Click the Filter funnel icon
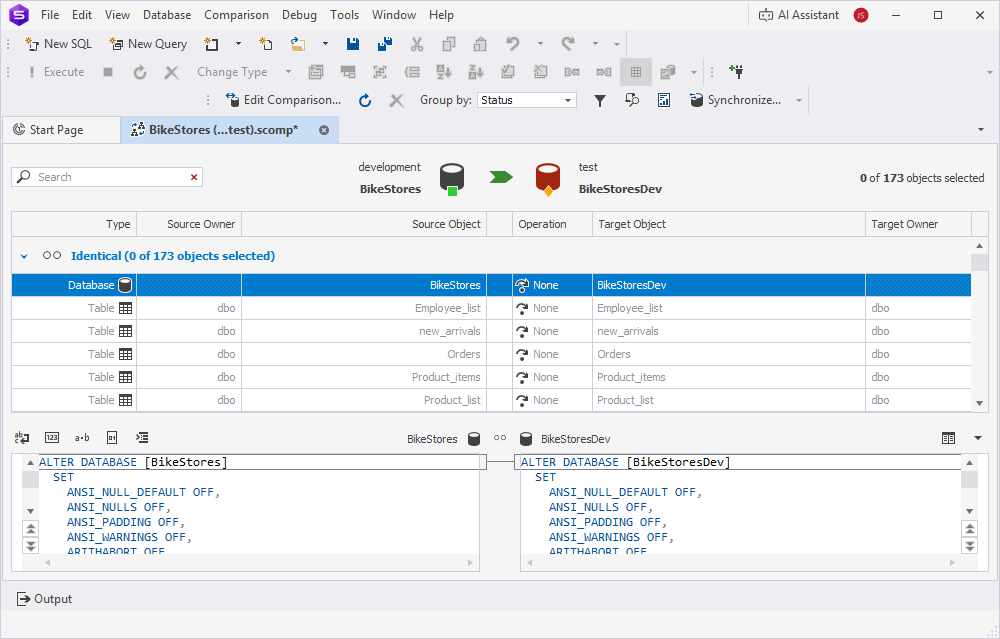The height and width of the screenshot is (639, 1000). tap(600, 100)
